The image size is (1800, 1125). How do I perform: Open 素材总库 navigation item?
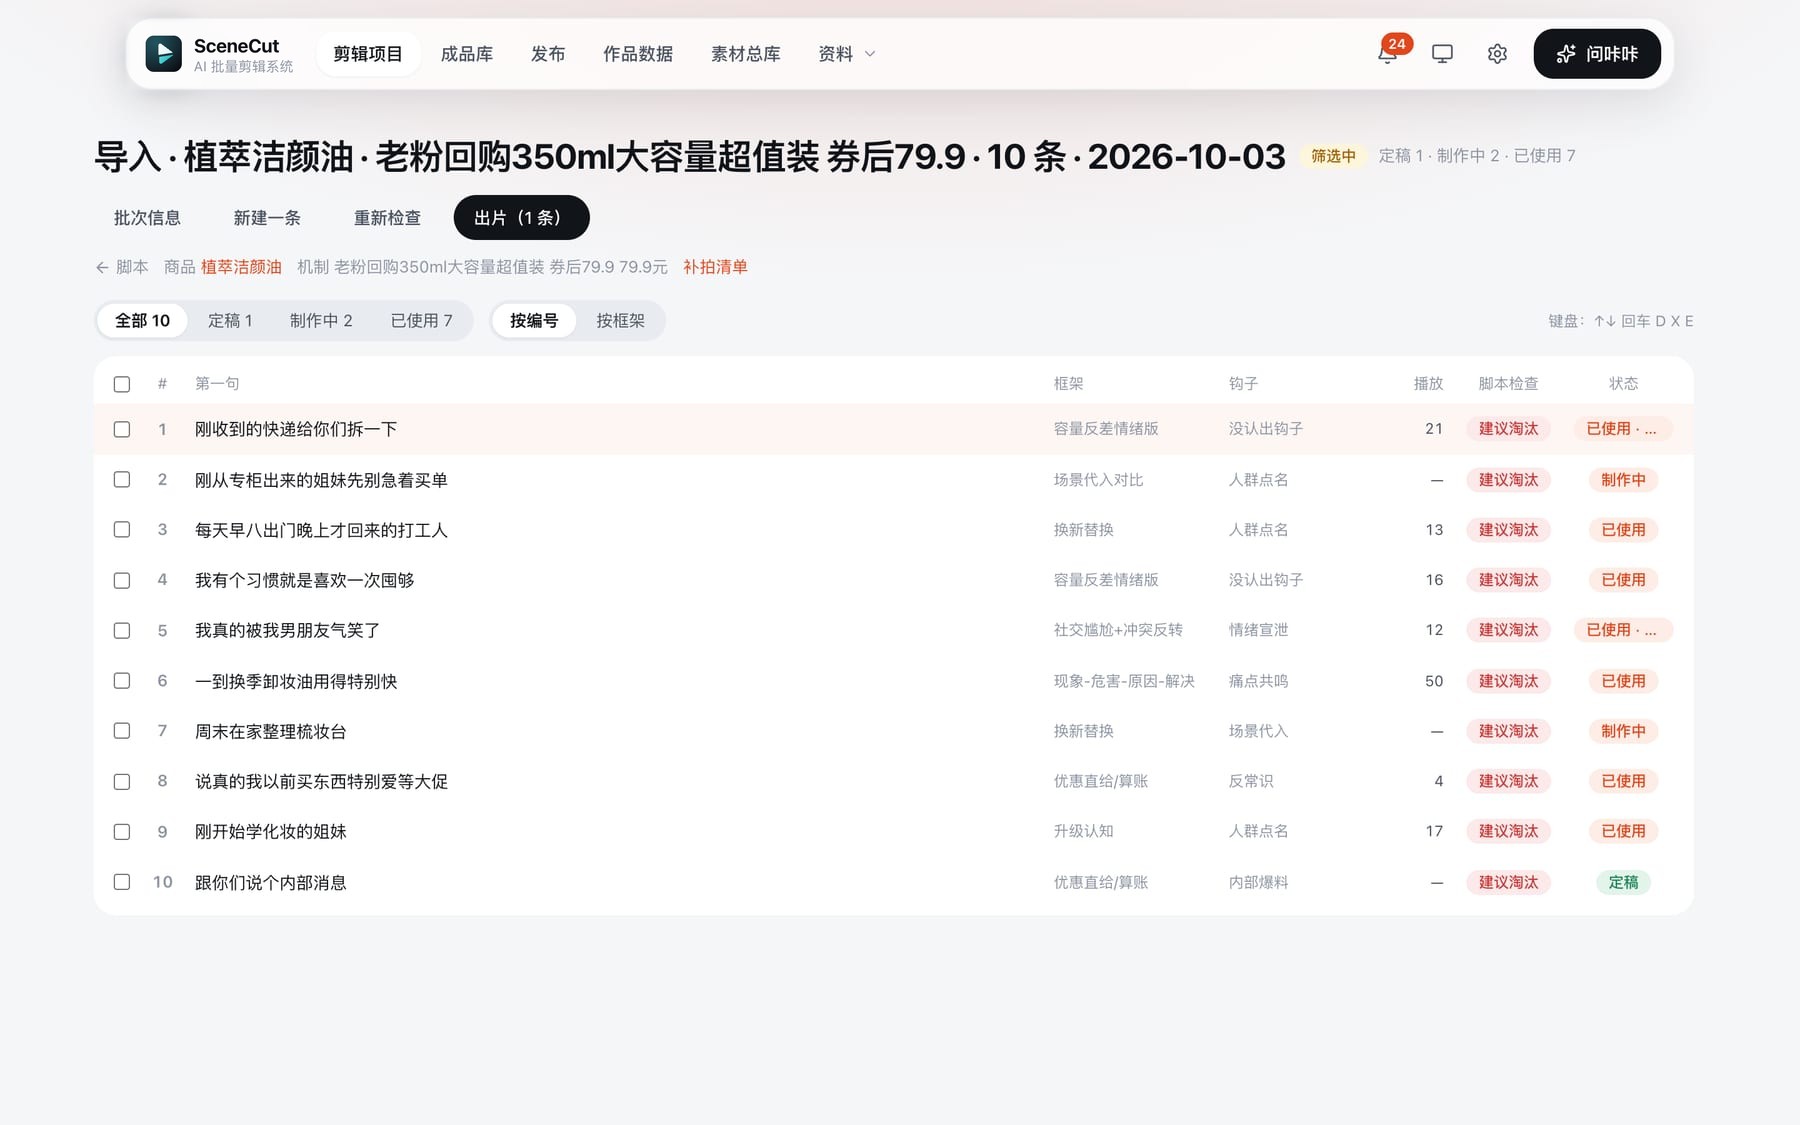coord(745,54)
